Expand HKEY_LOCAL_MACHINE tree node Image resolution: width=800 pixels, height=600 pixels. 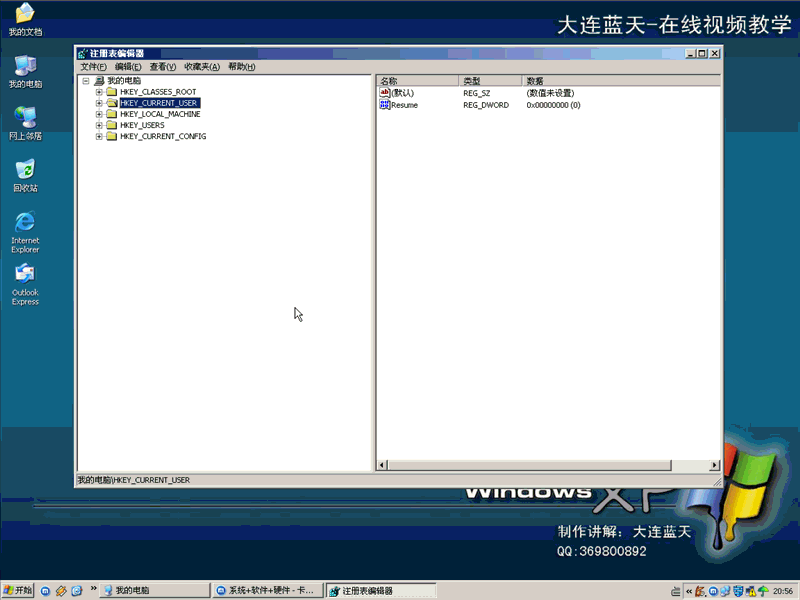tap(99, 114)
